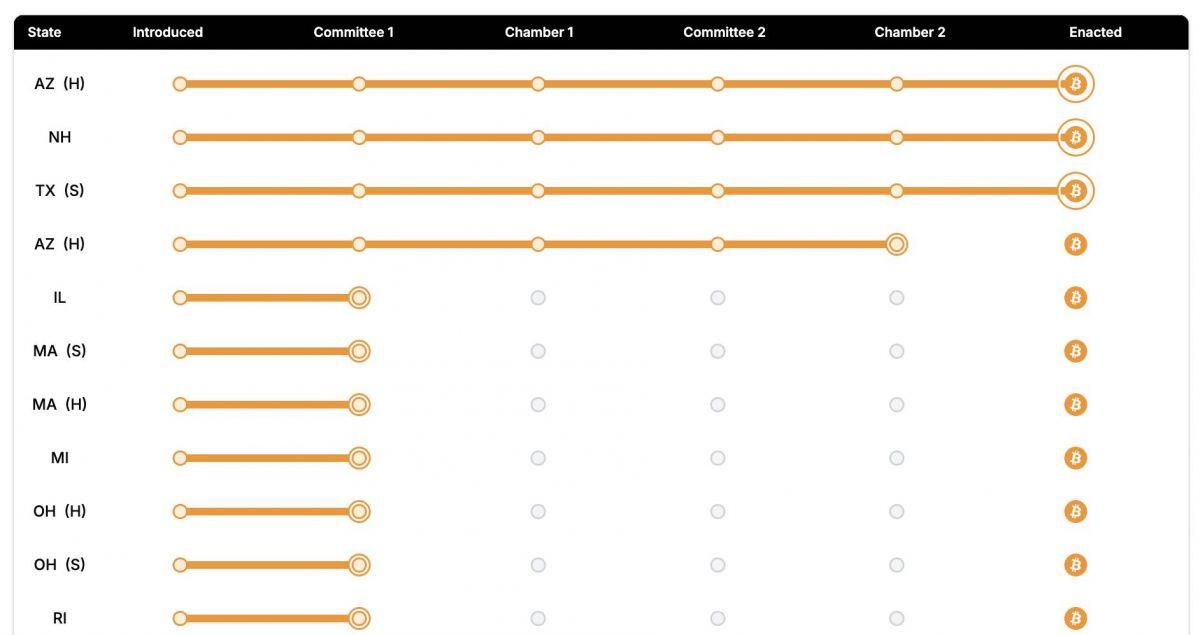This screenshot has height=635, width=1200.
Task: Select the Bitcoin icon in the OH (H) row
Action: pos(1076,512)
